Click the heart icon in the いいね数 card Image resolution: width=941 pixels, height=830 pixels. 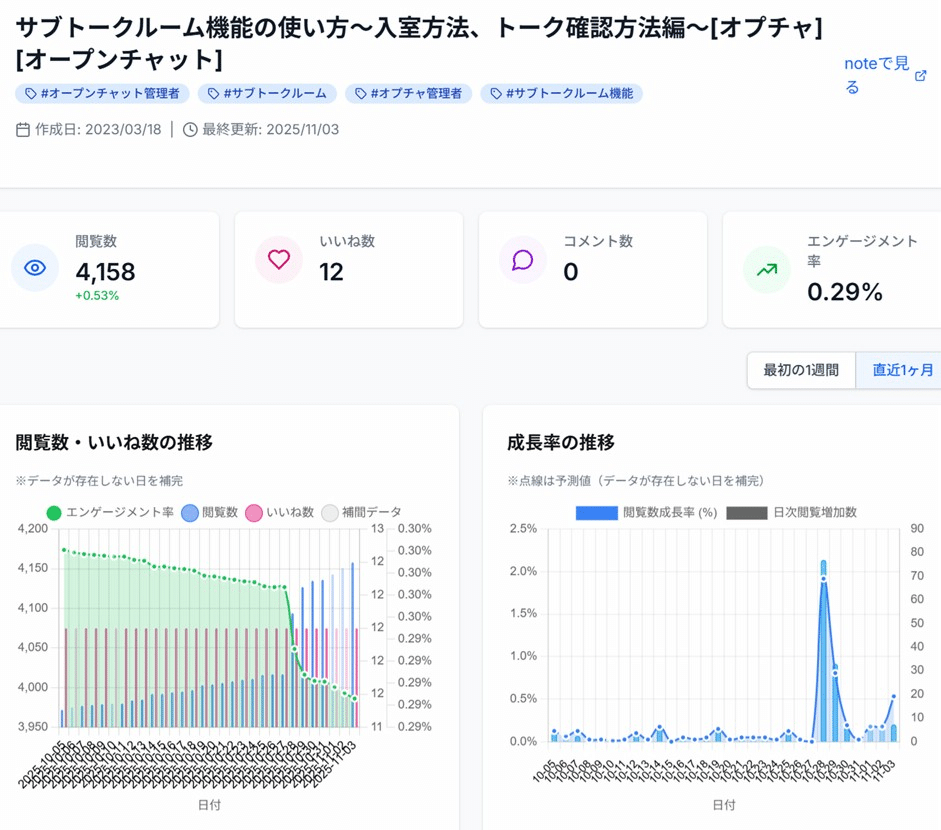tap(279, 259)
